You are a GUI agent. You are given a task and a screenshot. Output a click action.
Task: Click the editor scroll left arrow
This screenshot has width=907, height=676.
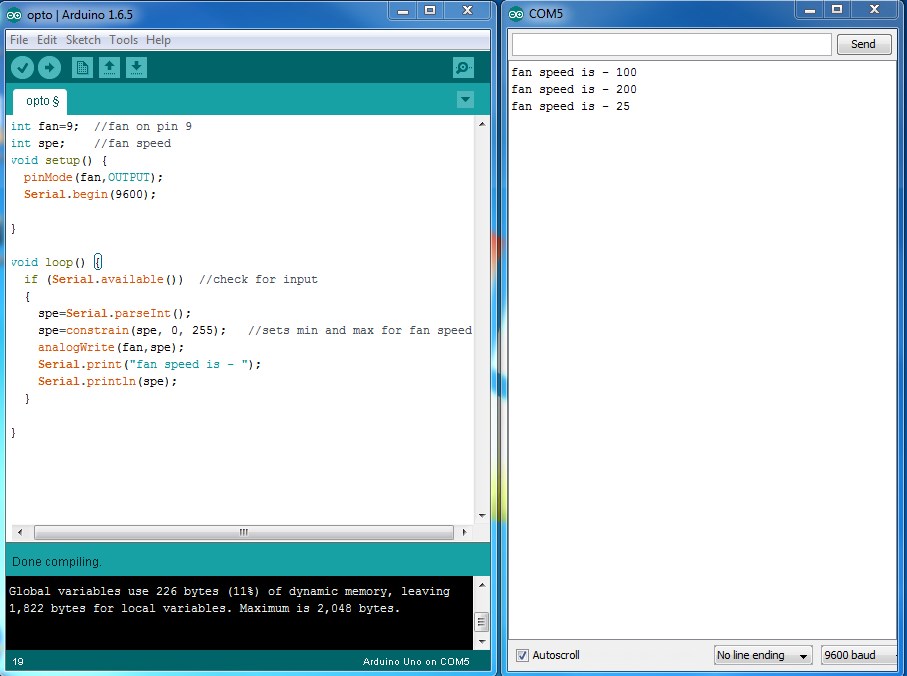20,532
